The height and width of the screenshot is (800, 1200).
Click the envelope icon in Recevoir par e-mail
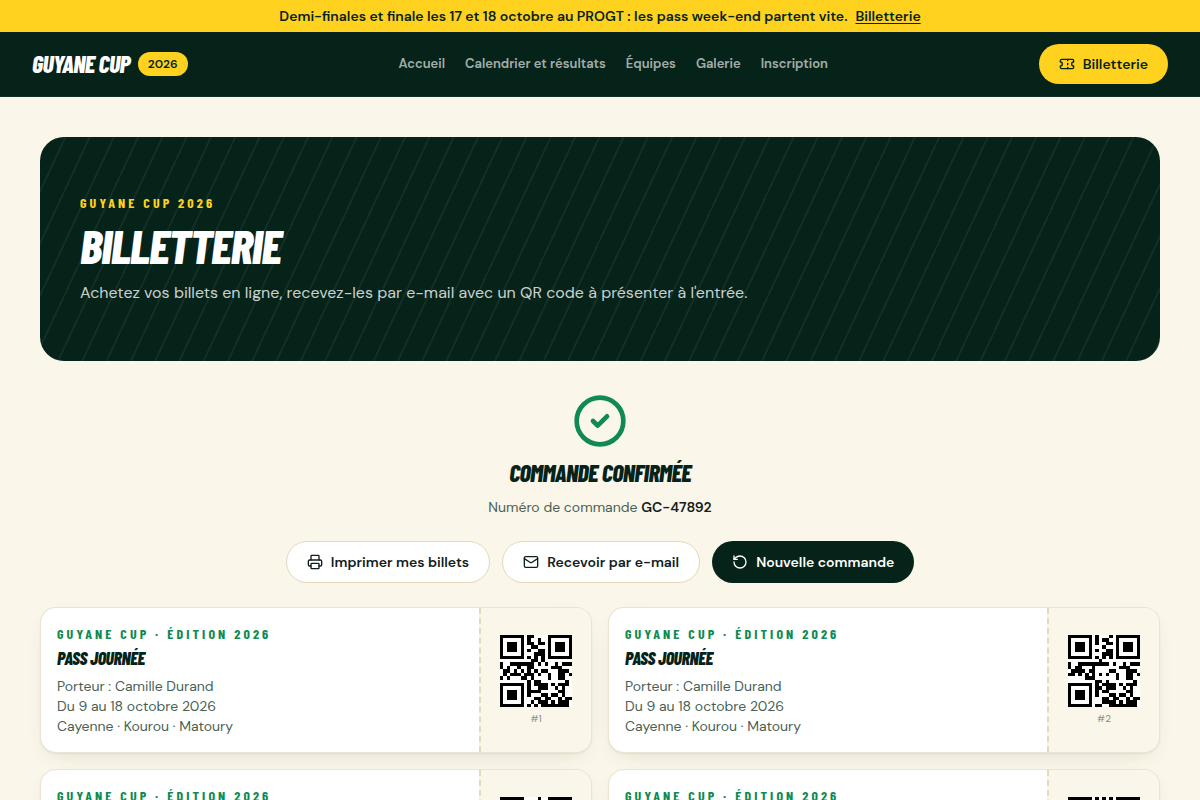coord(531,562)
